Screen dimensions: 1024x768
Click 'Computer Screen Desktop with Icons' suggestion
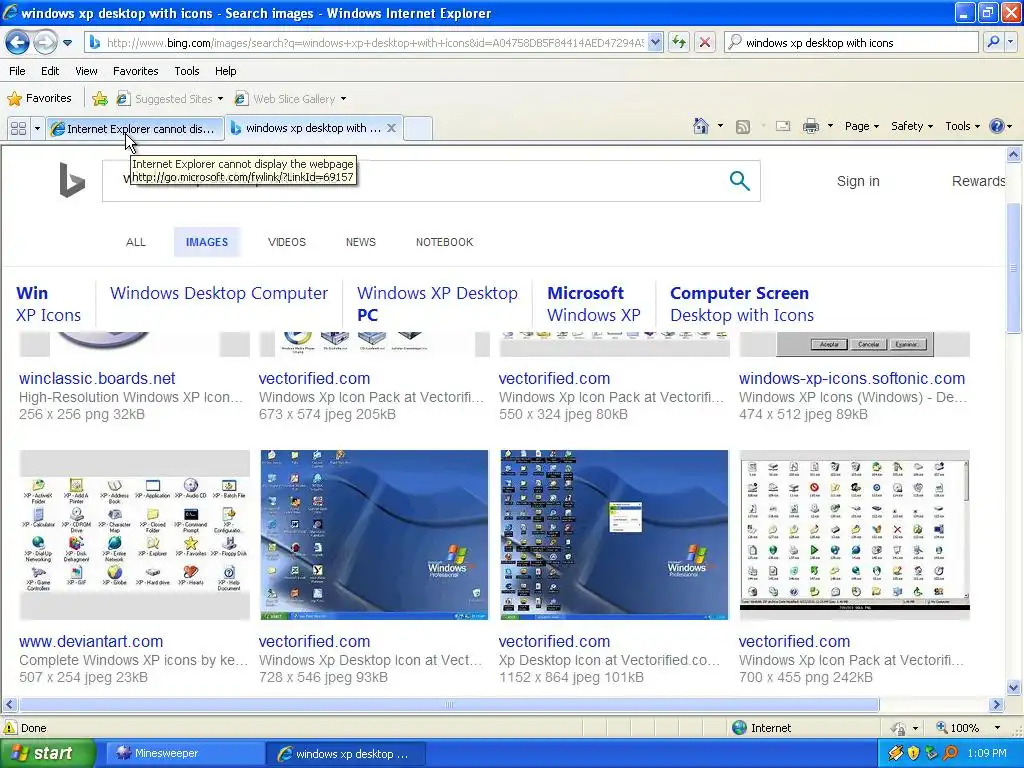click(742, 304)
